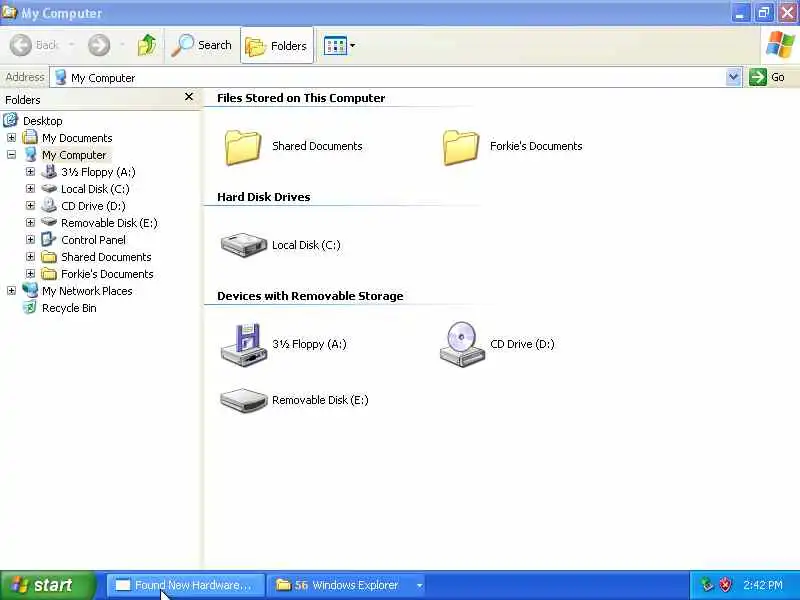This screenshot has height=600, width=800.
Task: Expand My Network Places tree node
Action: coord(11,291)
